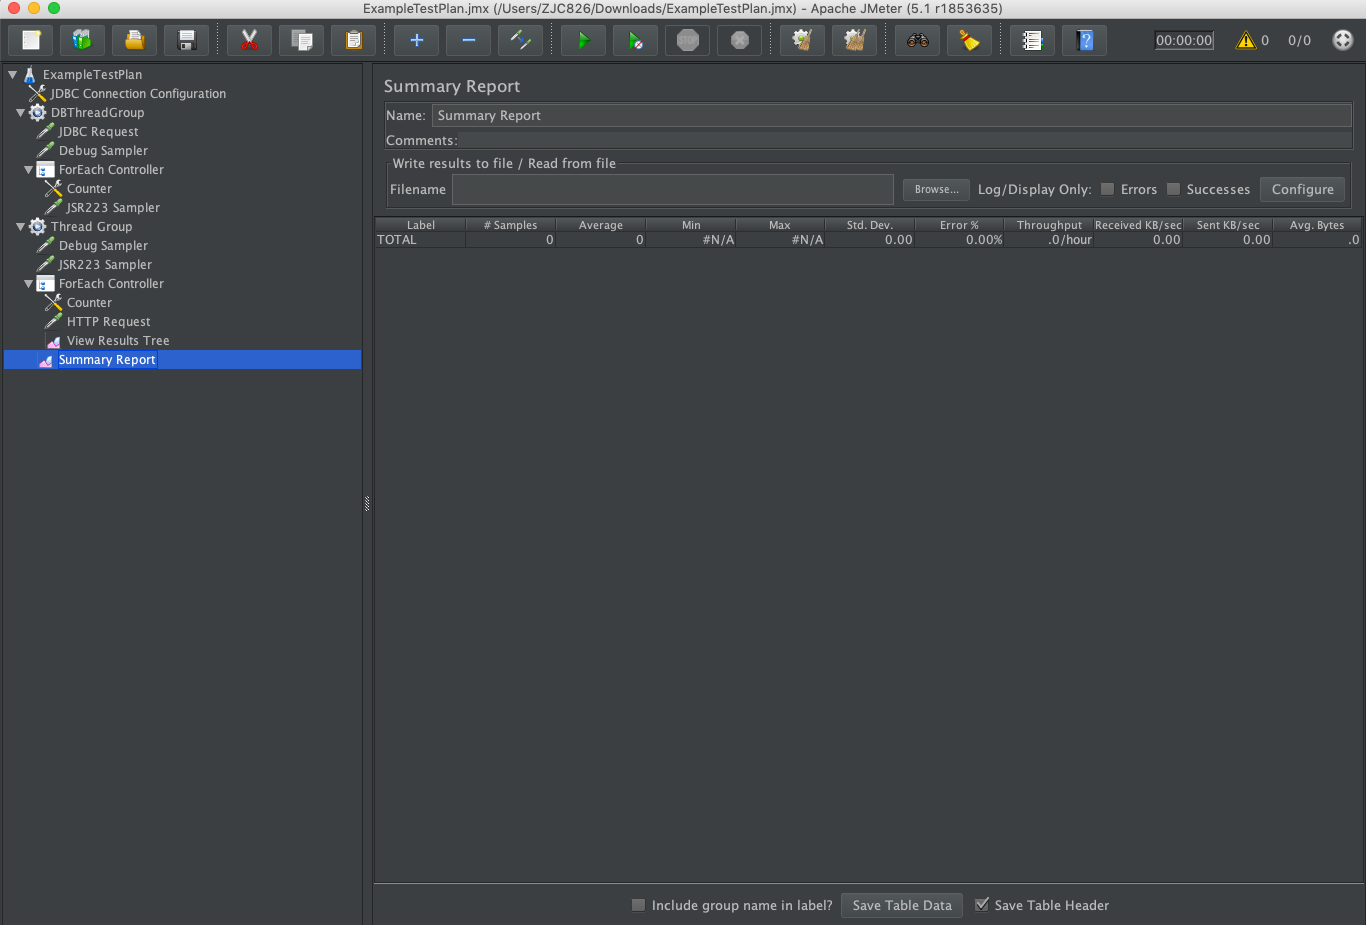
Task: Select the JDBC Request tree item
Action: [98, 131]
